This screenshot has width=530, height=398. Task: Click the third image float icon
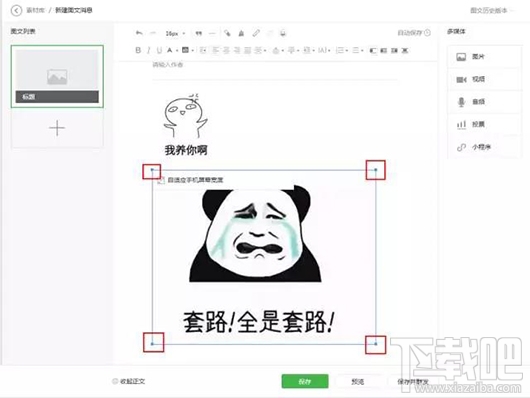tap(394, 50)
